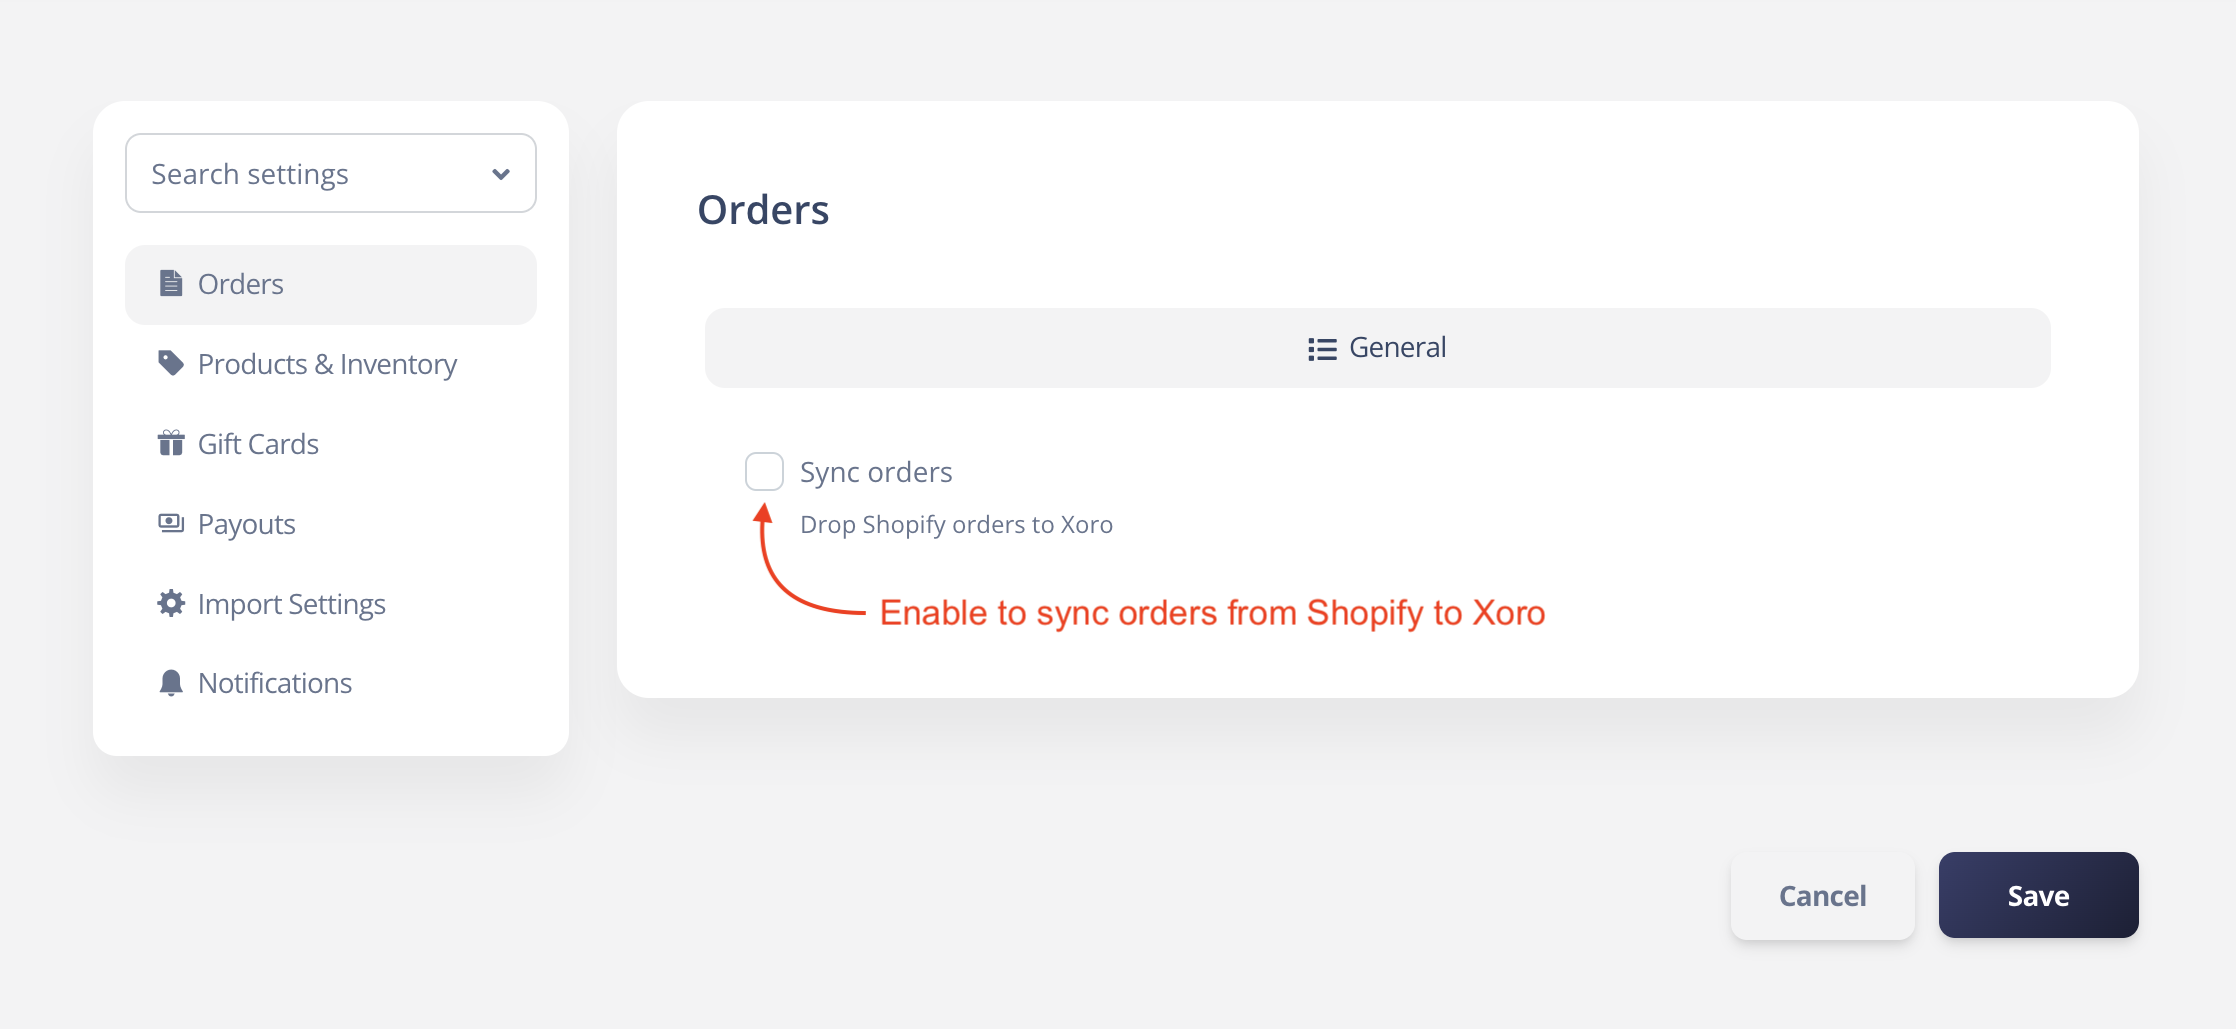Click the list icon beside General
Viewport: 2236px width, 1029px height.
(1322, 349)
